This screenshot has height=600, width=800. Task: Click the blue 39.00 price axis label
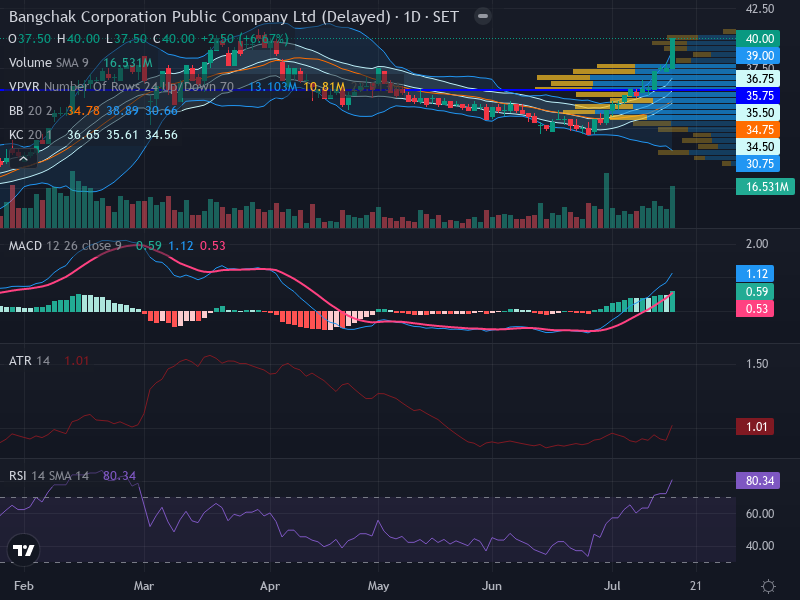pos(758,56)
